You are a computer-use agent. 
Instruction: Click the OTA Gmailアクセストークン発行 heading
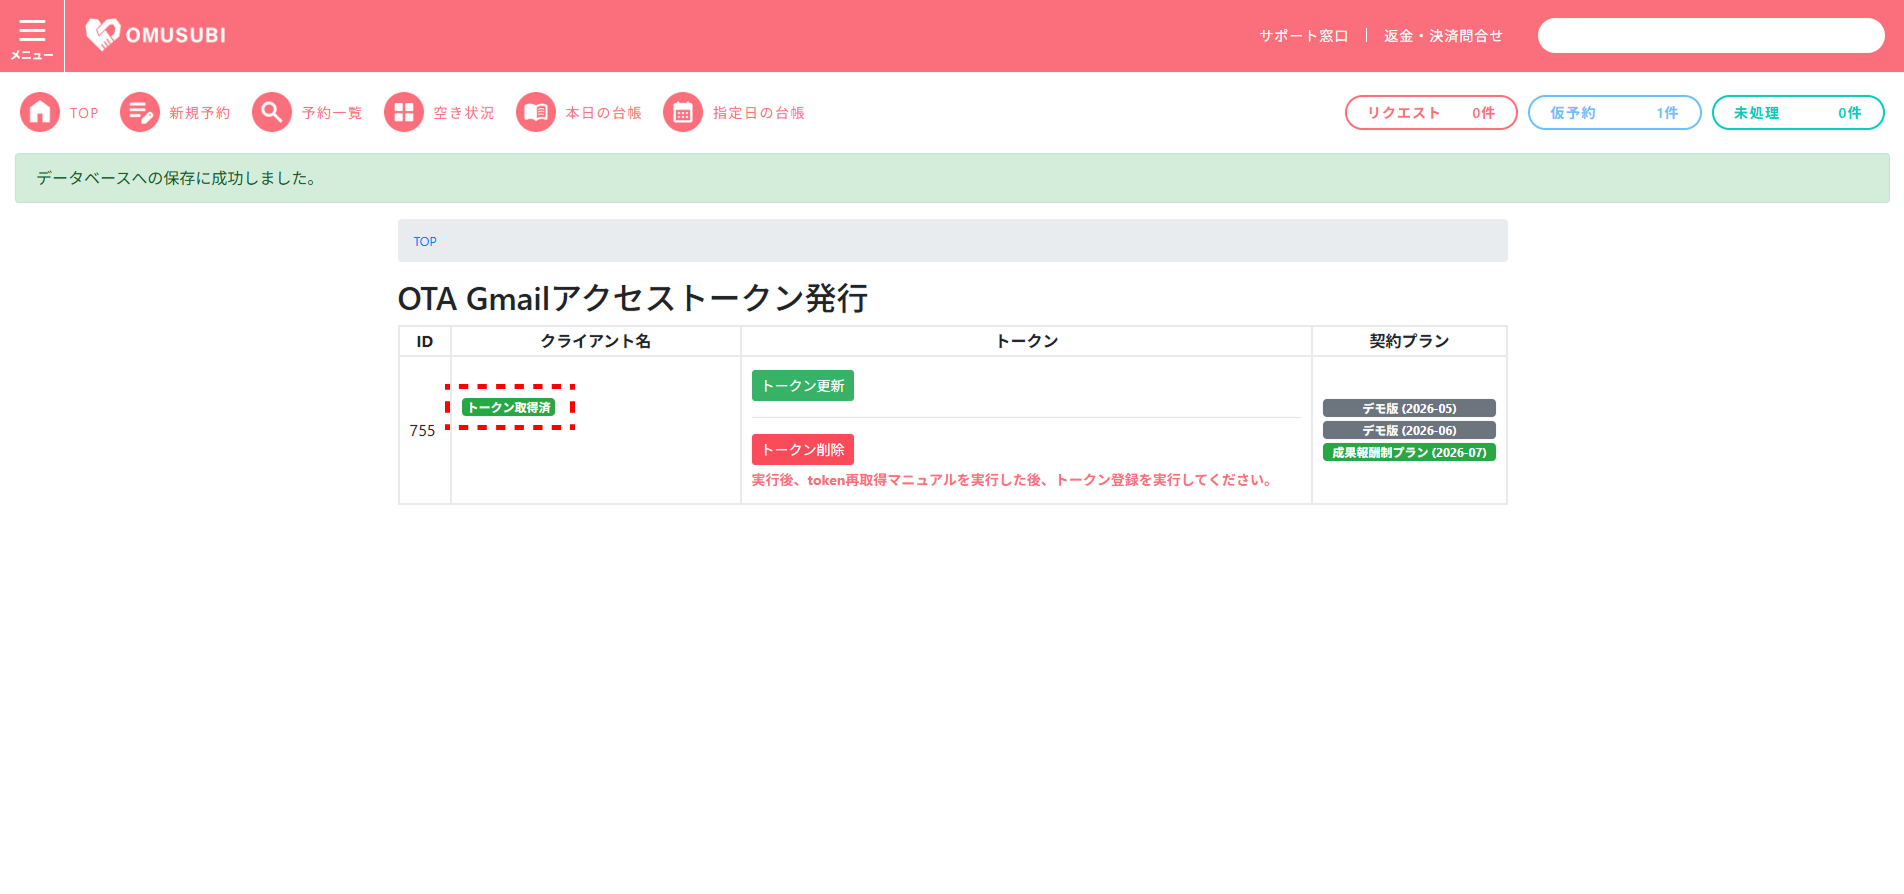[x=633, y=298]
